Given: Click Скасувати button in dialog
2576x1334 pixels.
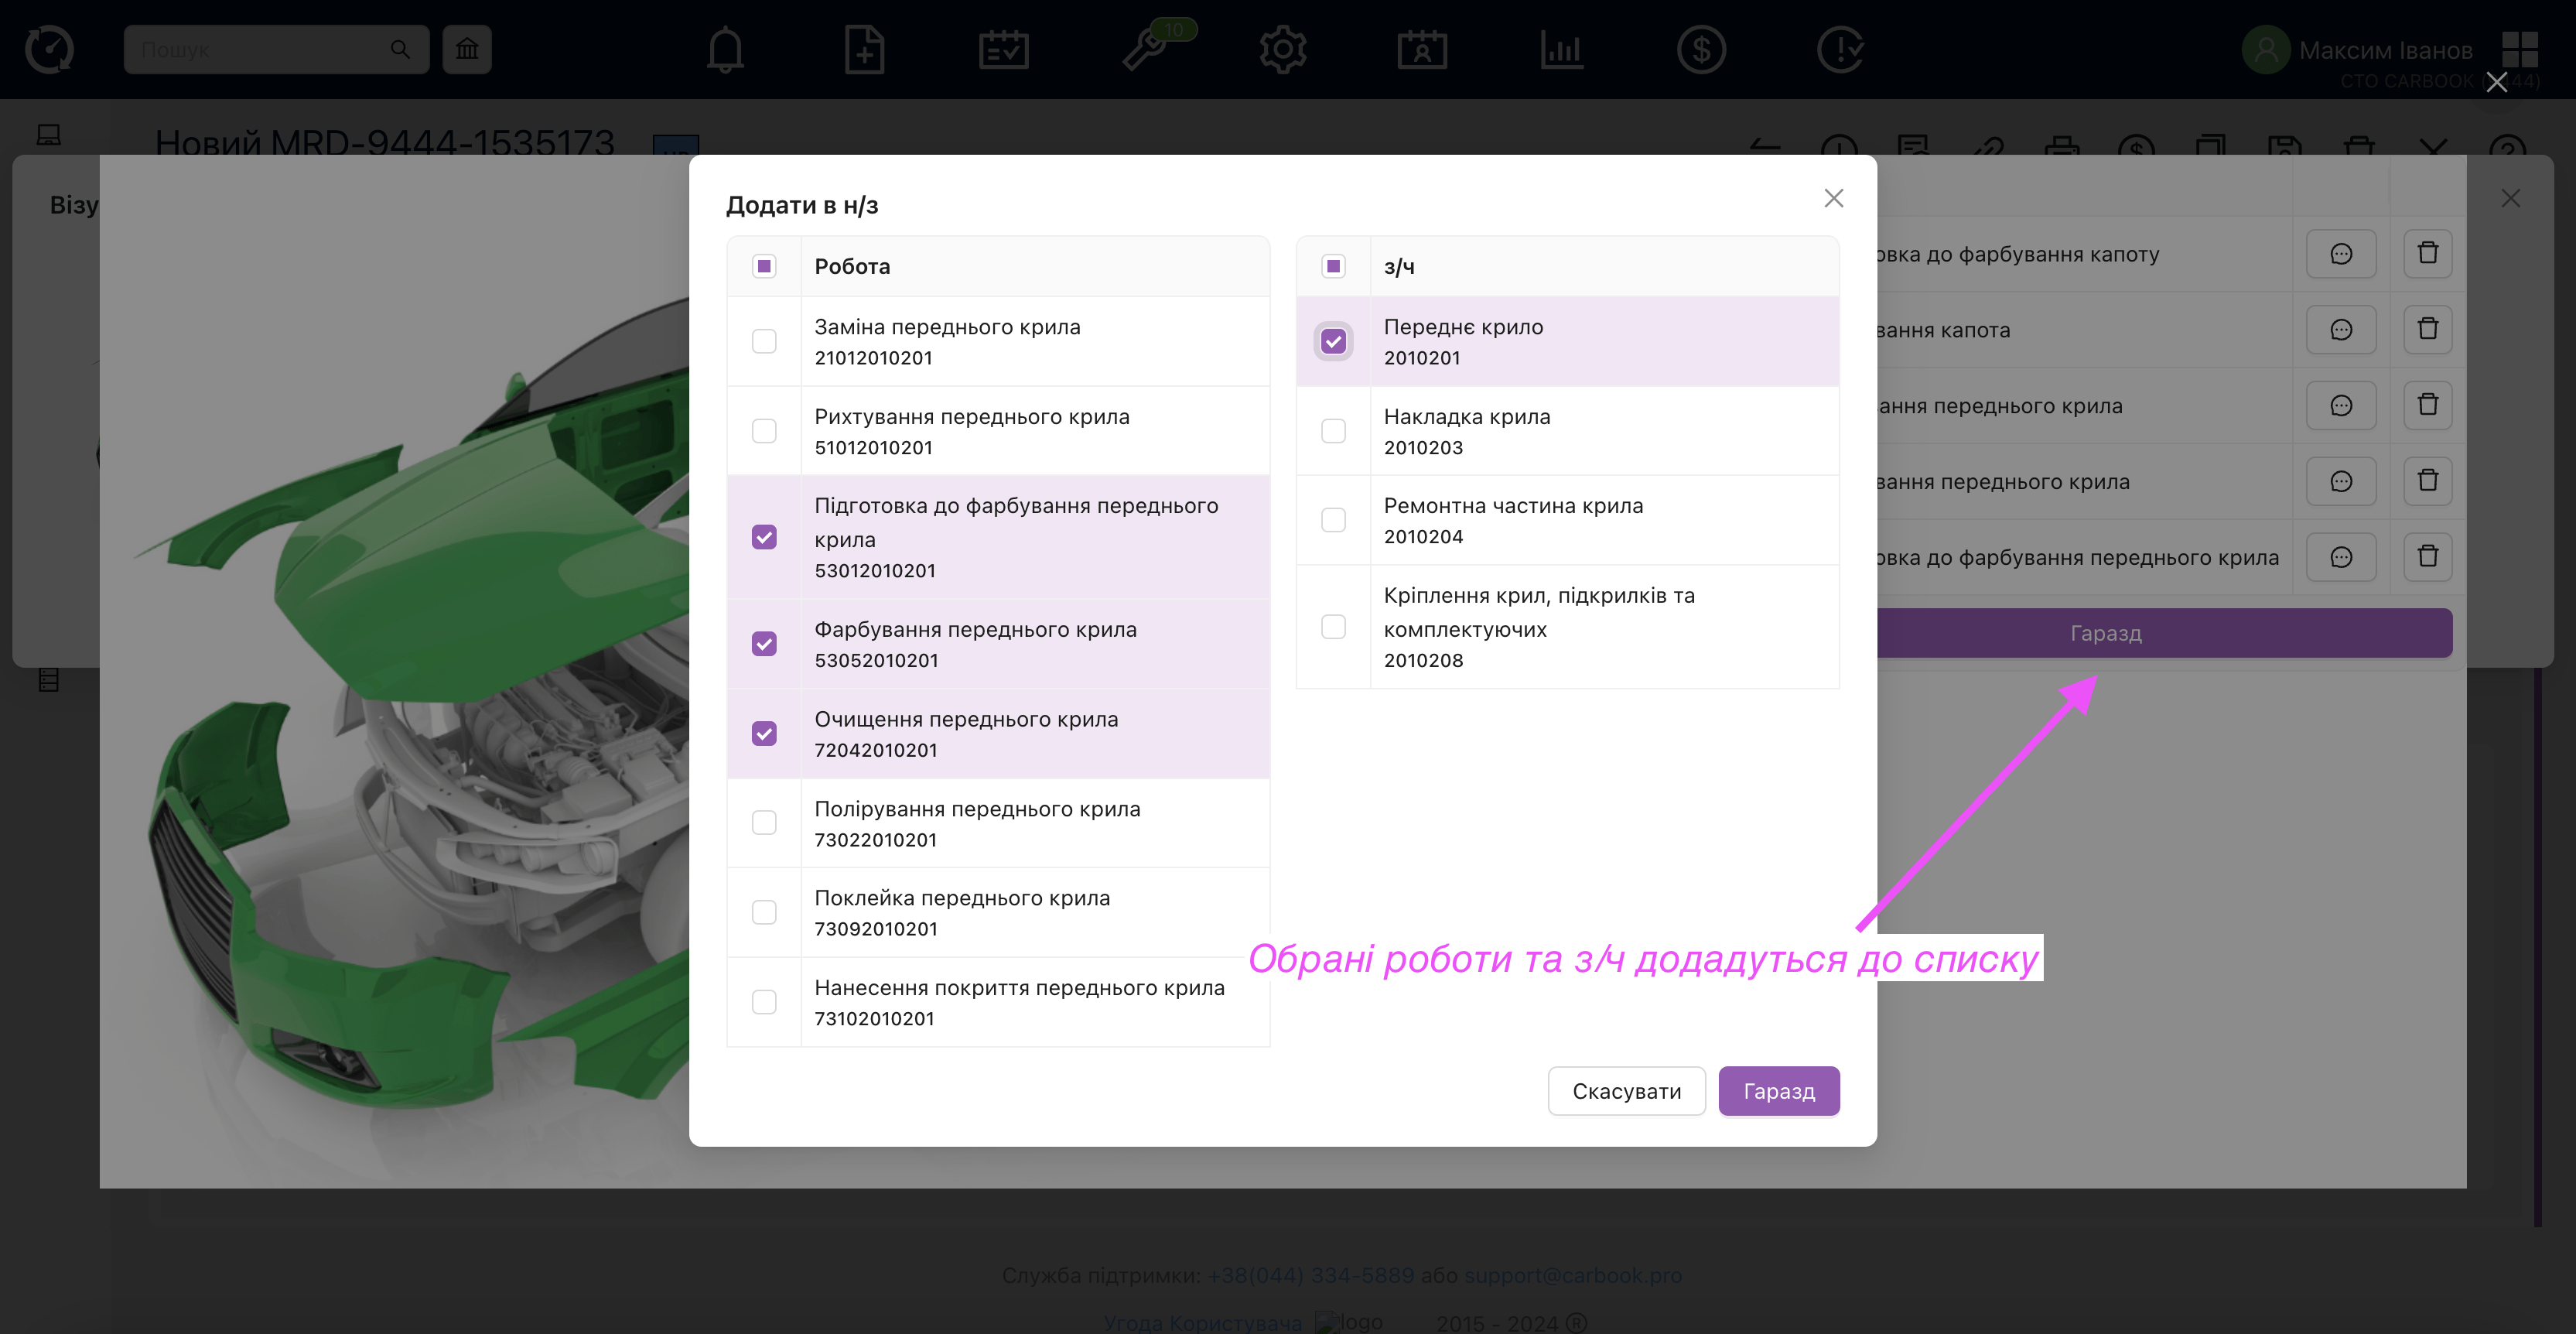Looking at the screenshot, I should point(1626,1091).
